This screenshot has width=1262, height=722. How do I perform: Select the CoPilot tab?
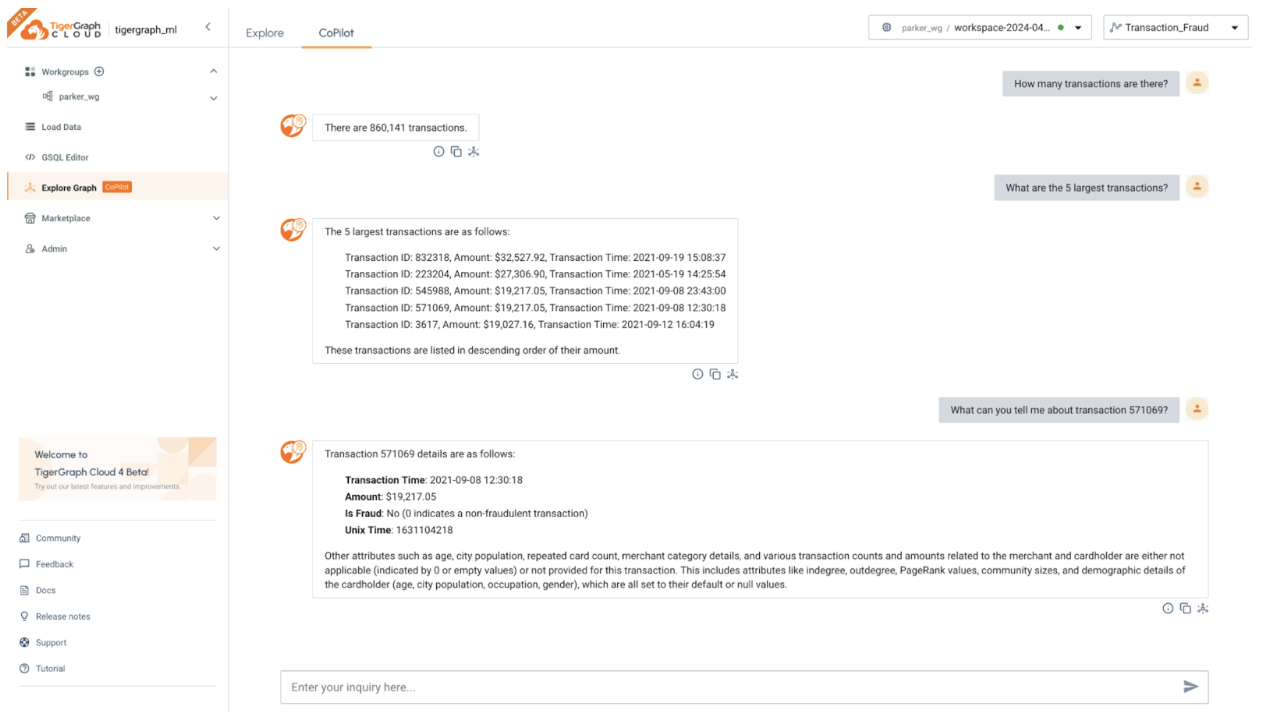(x=336, y=32)
